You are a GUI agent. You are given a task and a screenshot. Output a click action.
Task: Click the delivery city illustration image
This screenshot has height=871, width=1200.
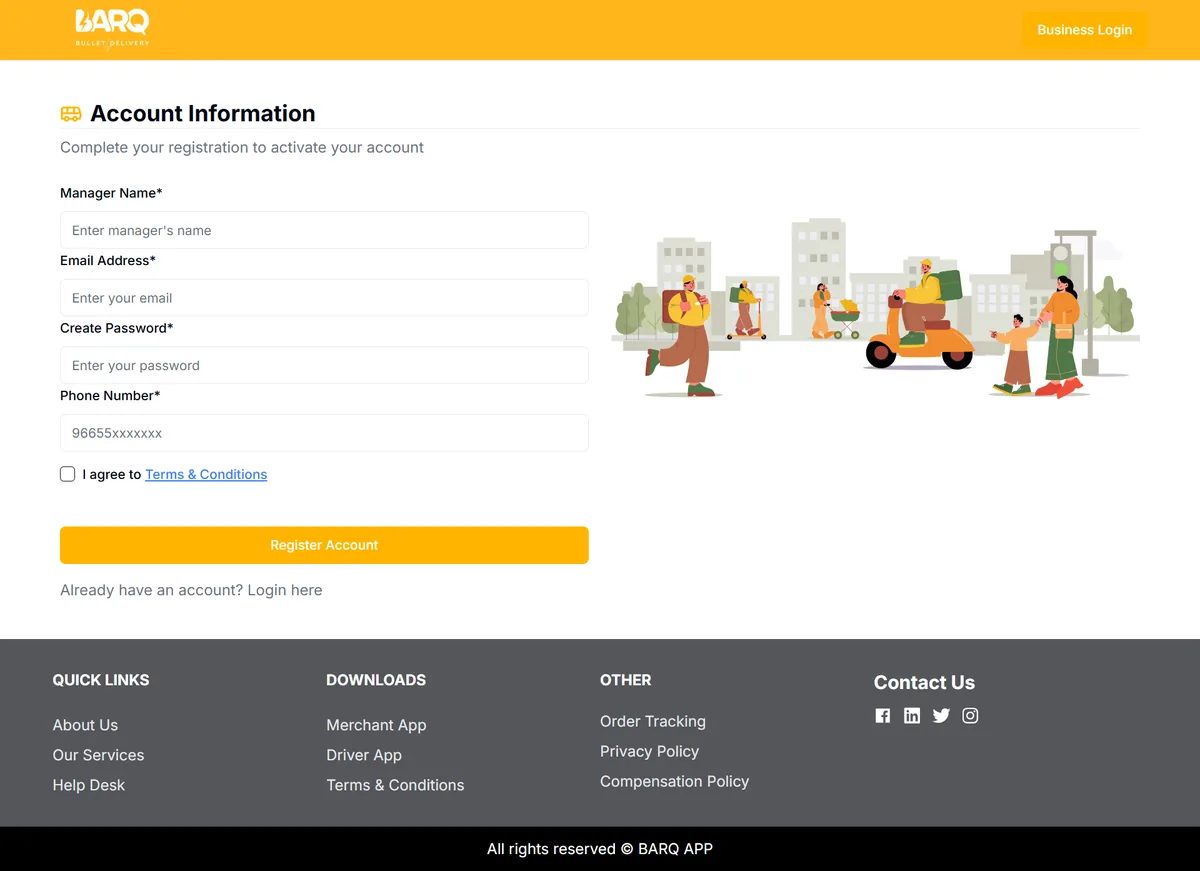[875, 308]
